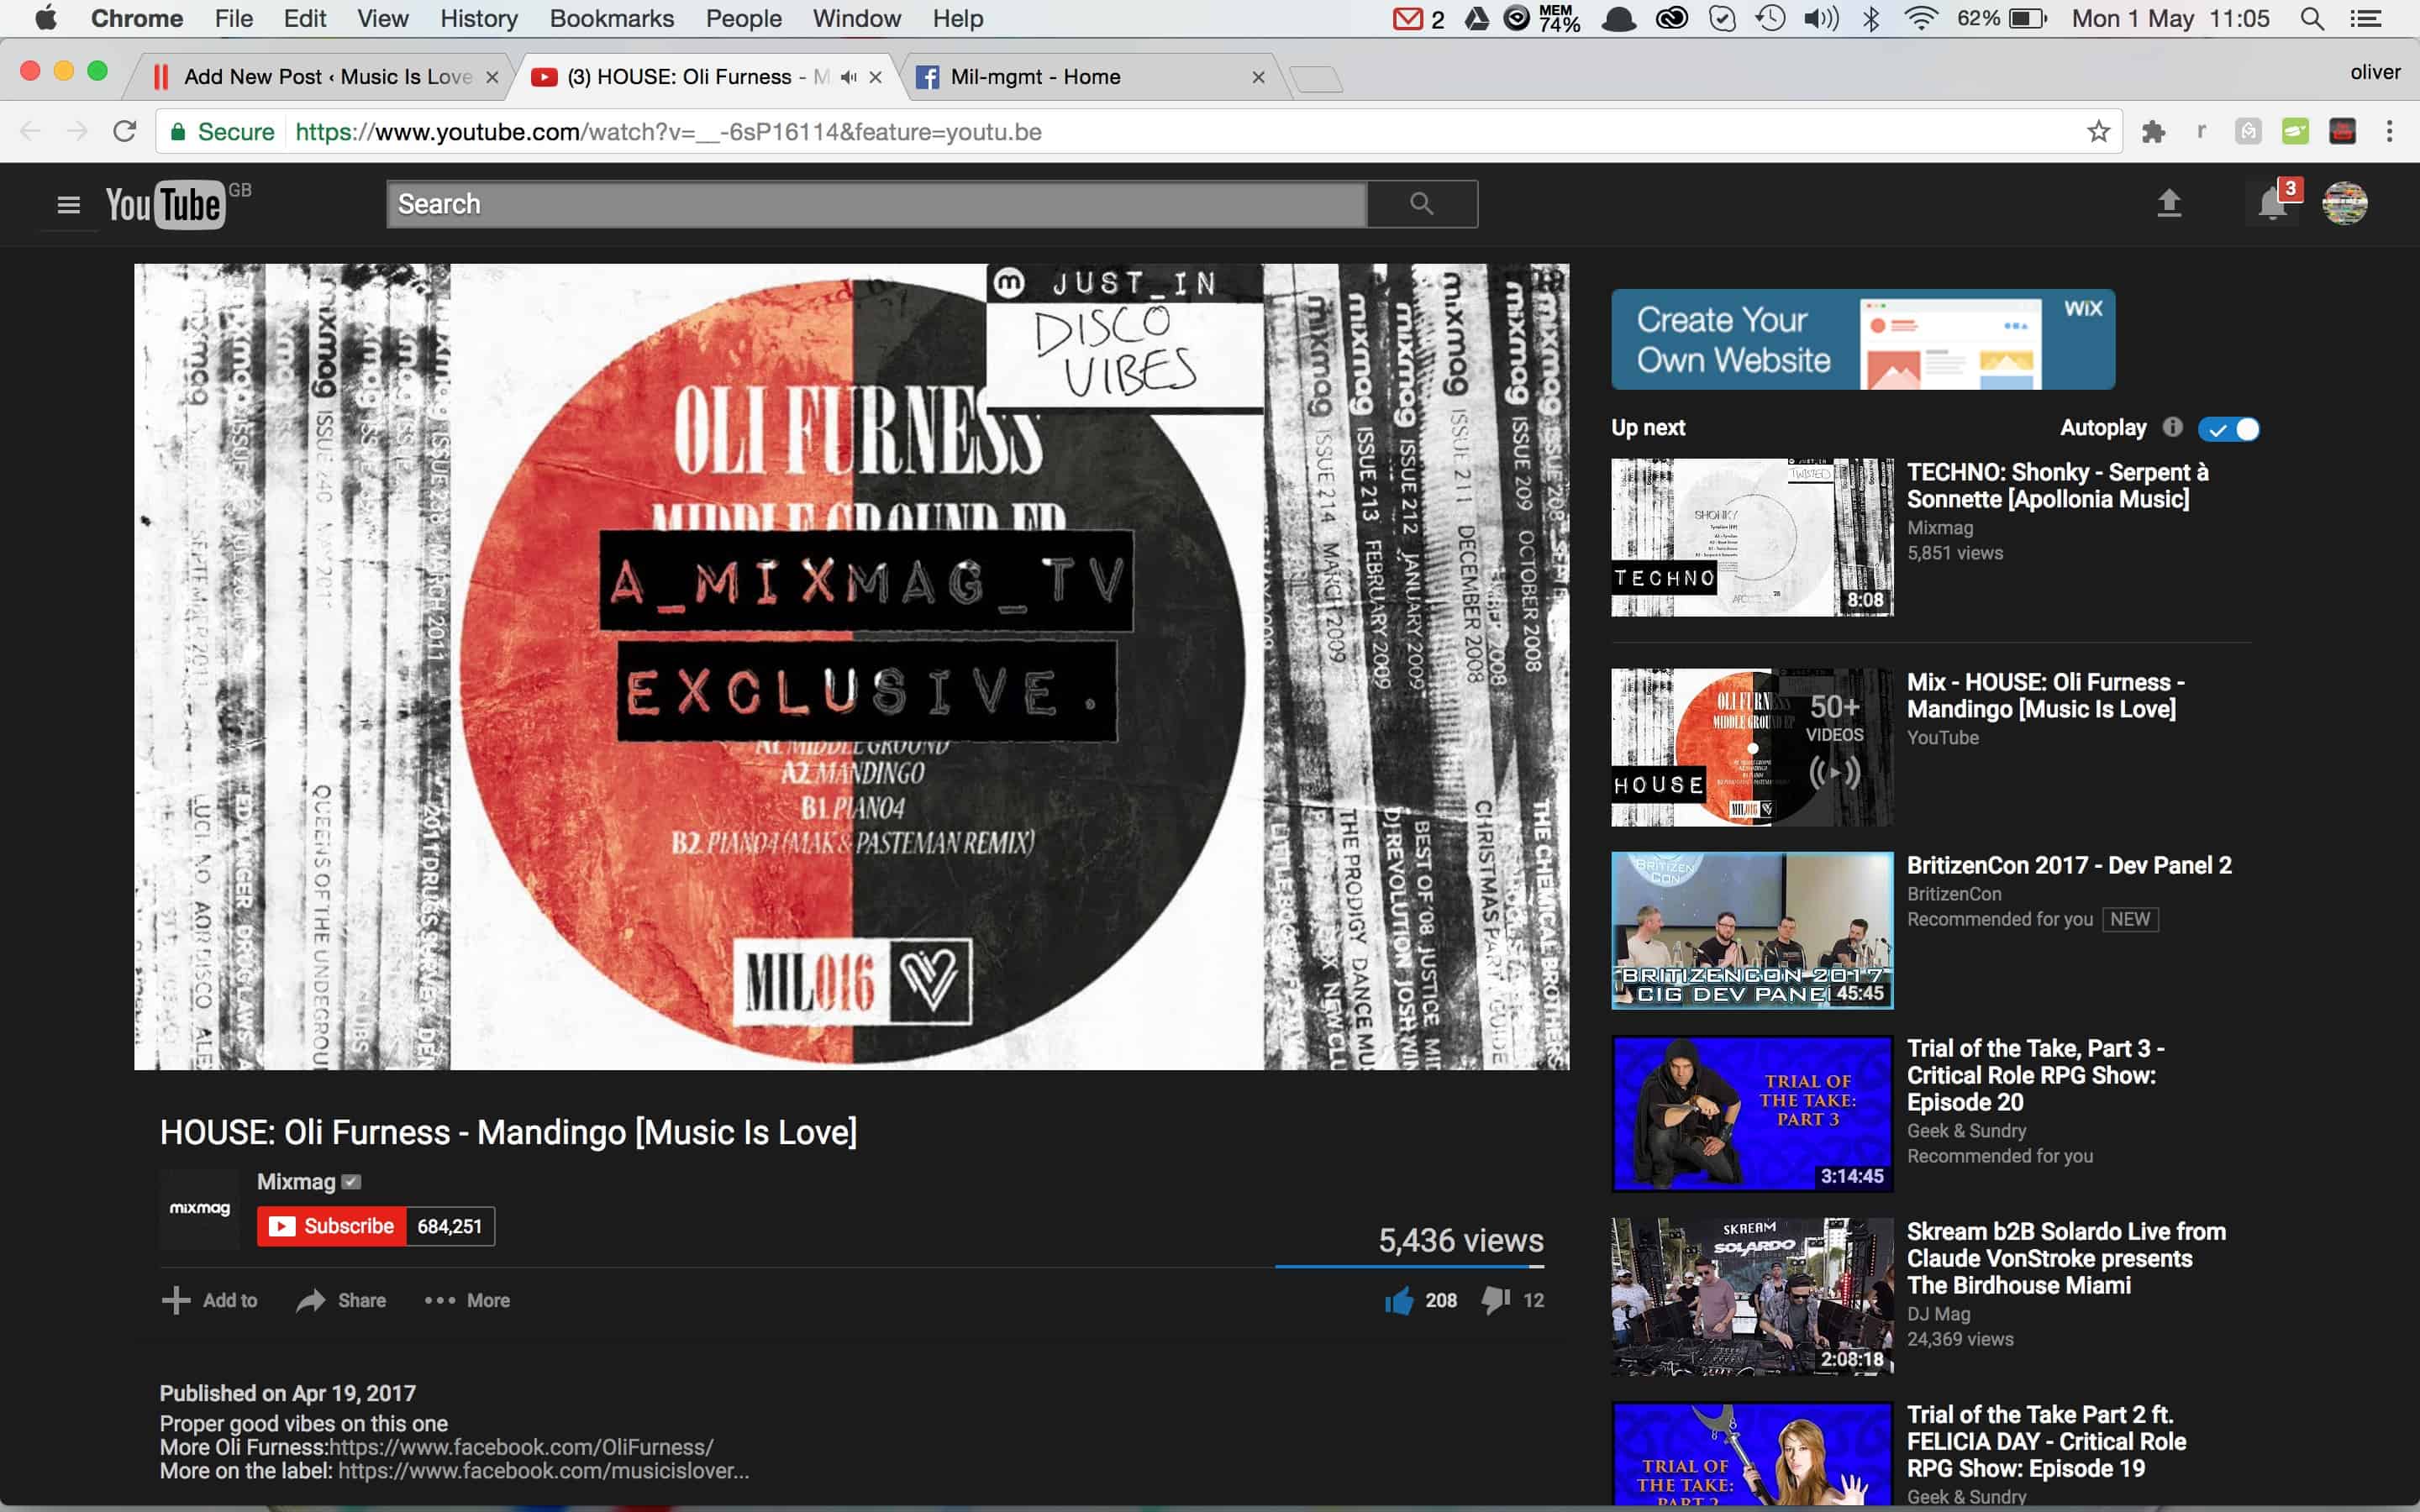Click the DJ Mag channel name
The height and width of the screenshot is (1512, 2420).
tap(1938, 1314)
